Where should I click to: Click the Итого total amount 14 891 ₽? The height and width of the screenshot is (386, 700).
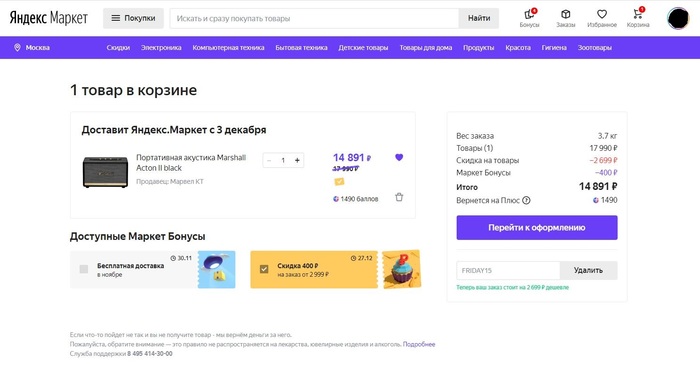click(x=598, y=187)
